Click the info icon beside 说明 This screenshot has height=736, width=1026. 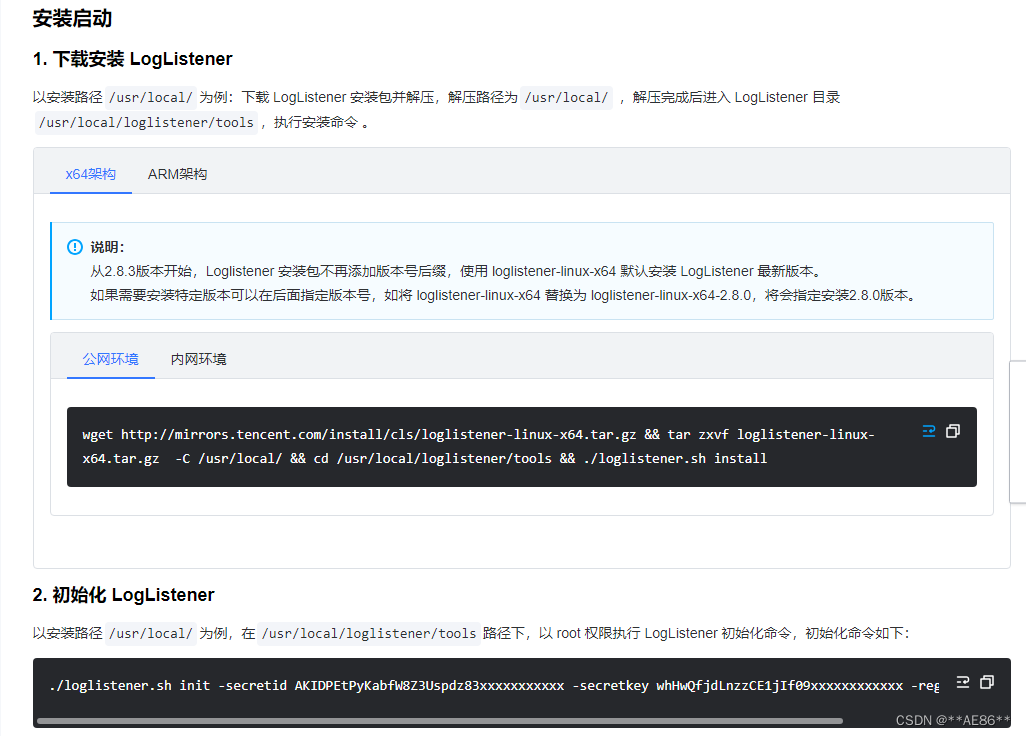click(x=75, y=247)
